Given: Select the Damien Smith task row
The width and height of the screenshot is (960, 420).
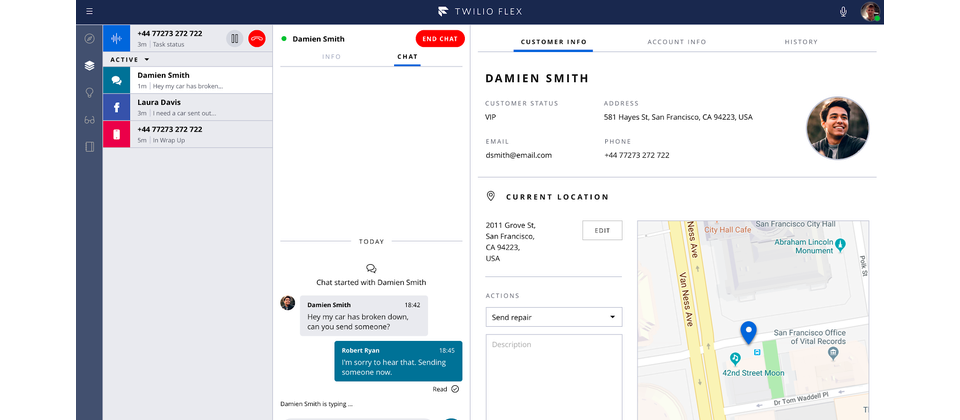Looking at the screenshot, I should (187, 80).
